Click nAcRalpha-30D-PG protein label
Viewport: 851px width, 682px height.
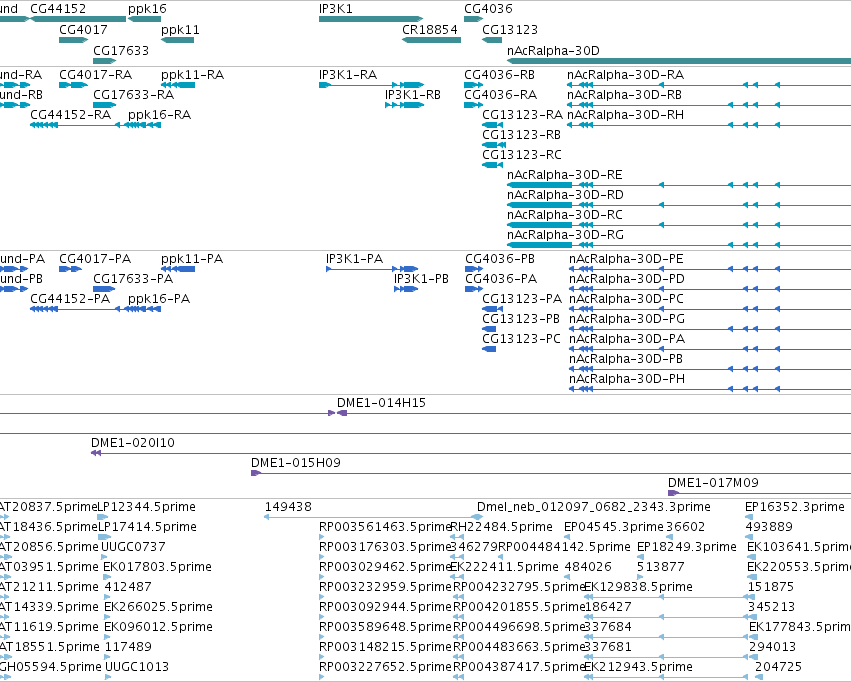click(x=627, y=319)
